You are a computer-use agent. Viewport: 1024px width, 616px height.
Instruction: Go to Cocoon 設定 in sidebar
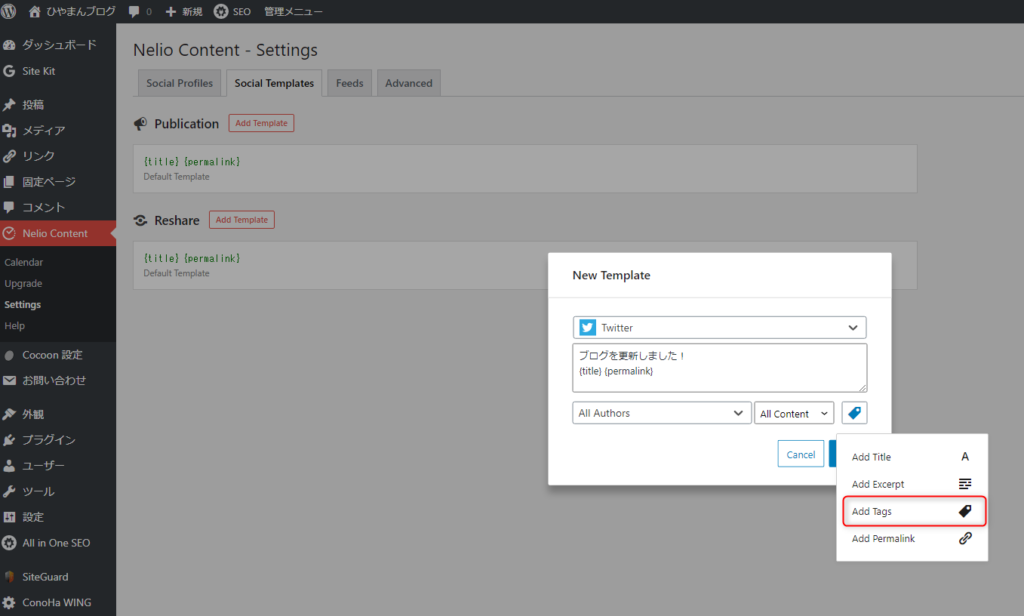tap(52, 355)
